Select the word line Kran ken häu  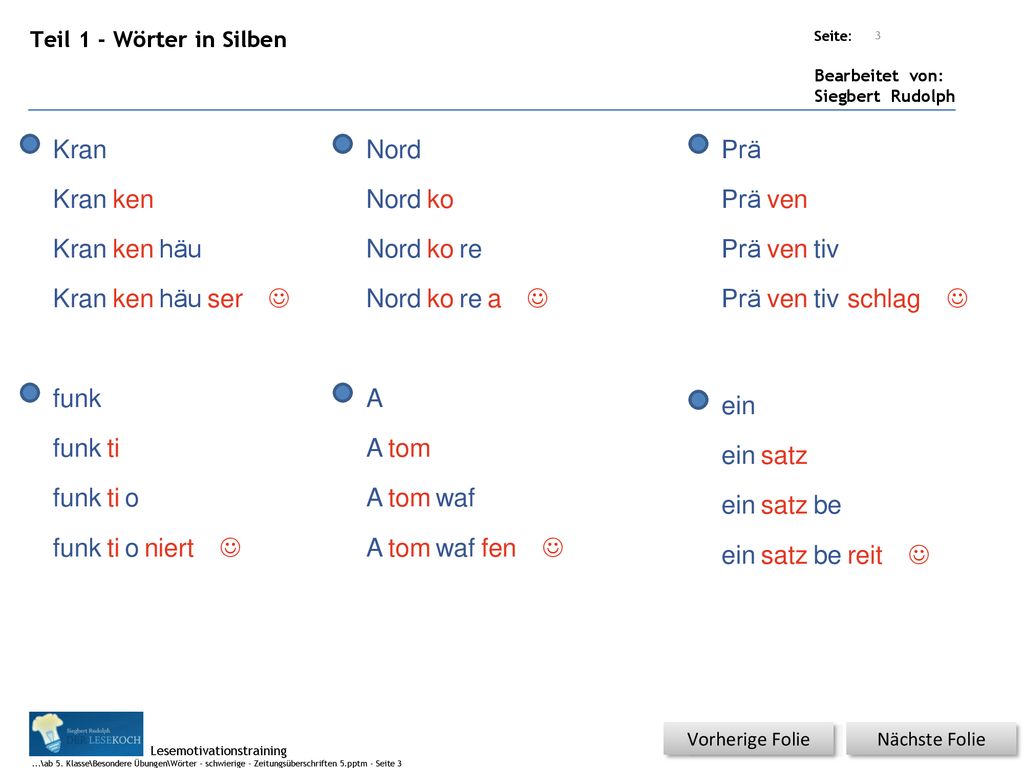pos(127,249)
